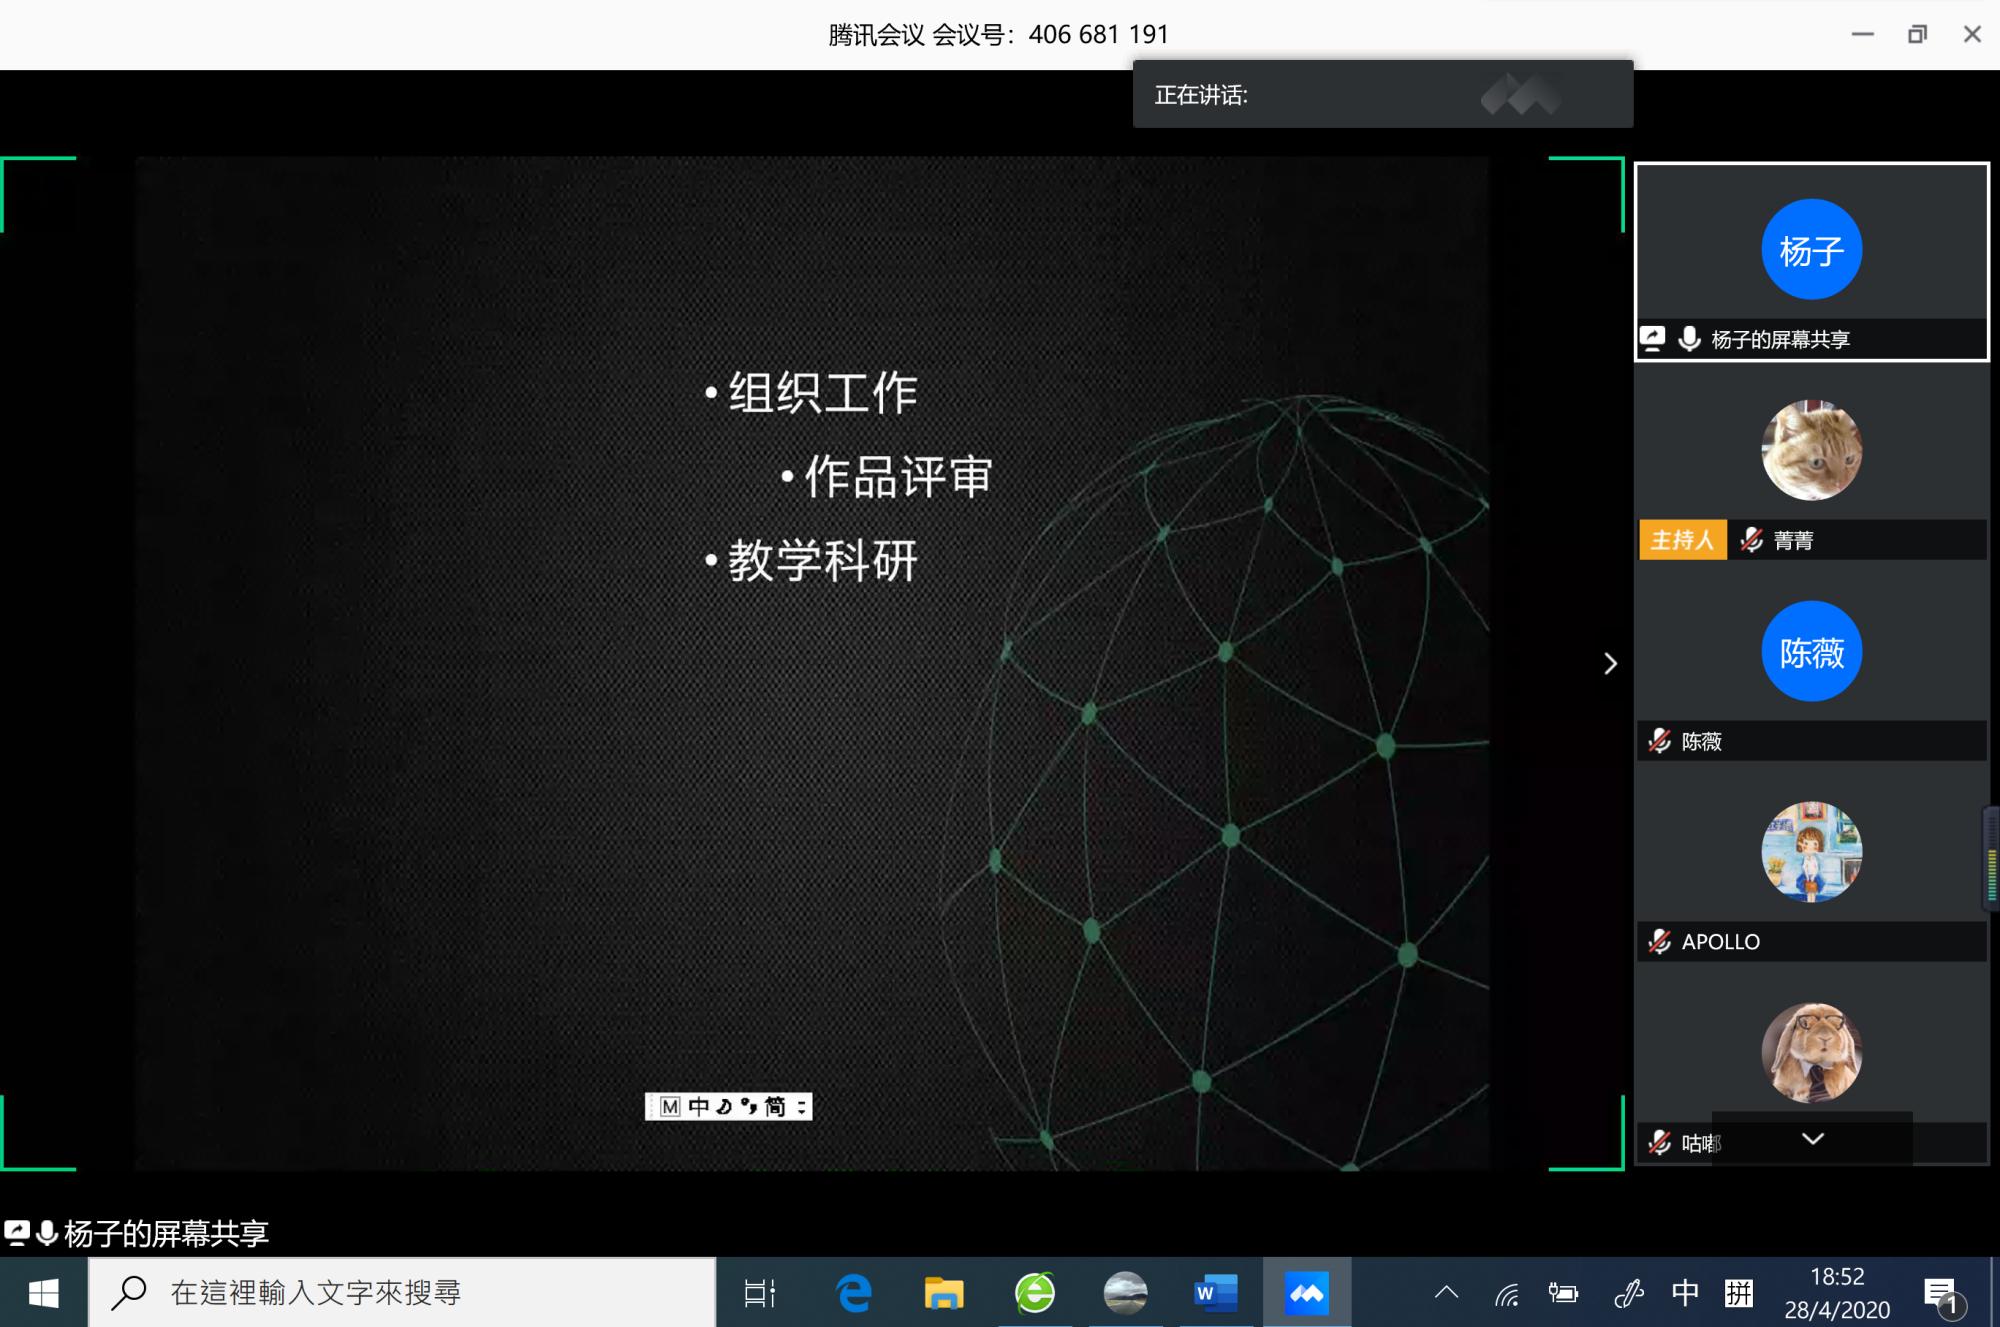
Task: Open the Windows notification center
Action: pyautogui.click(x=1941, y=1294)
